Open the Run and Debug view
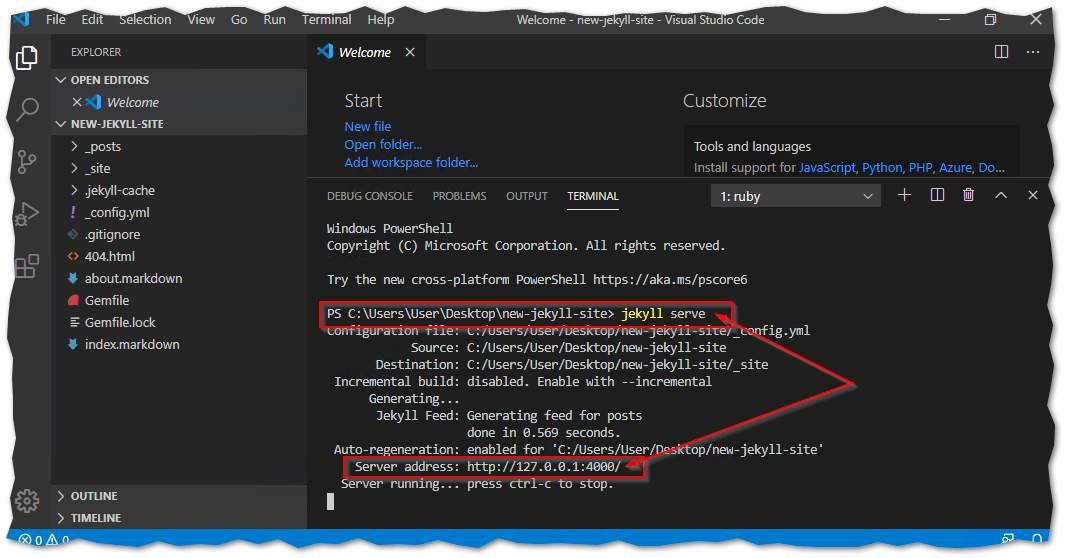This screenshot has width=1067, height=558. pyautogui.click(x=27, y=214)
